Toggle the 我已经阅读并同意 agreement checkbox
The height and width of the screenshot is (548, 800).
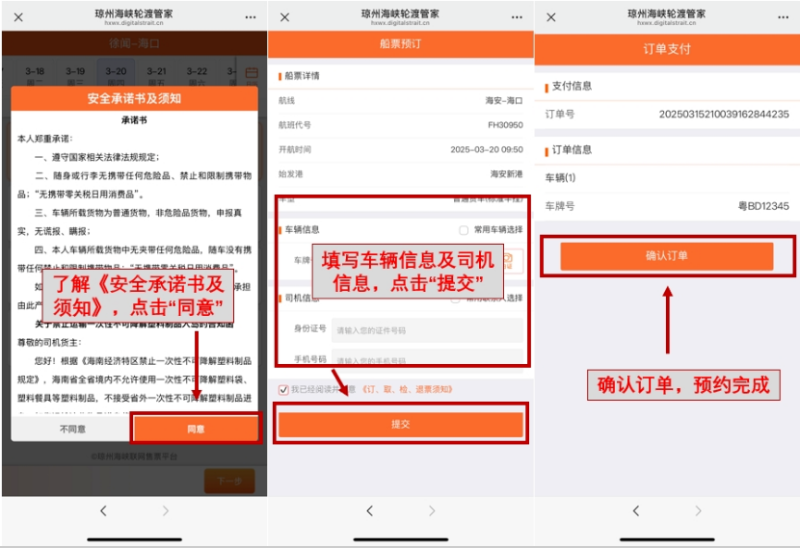click(283, 389)
